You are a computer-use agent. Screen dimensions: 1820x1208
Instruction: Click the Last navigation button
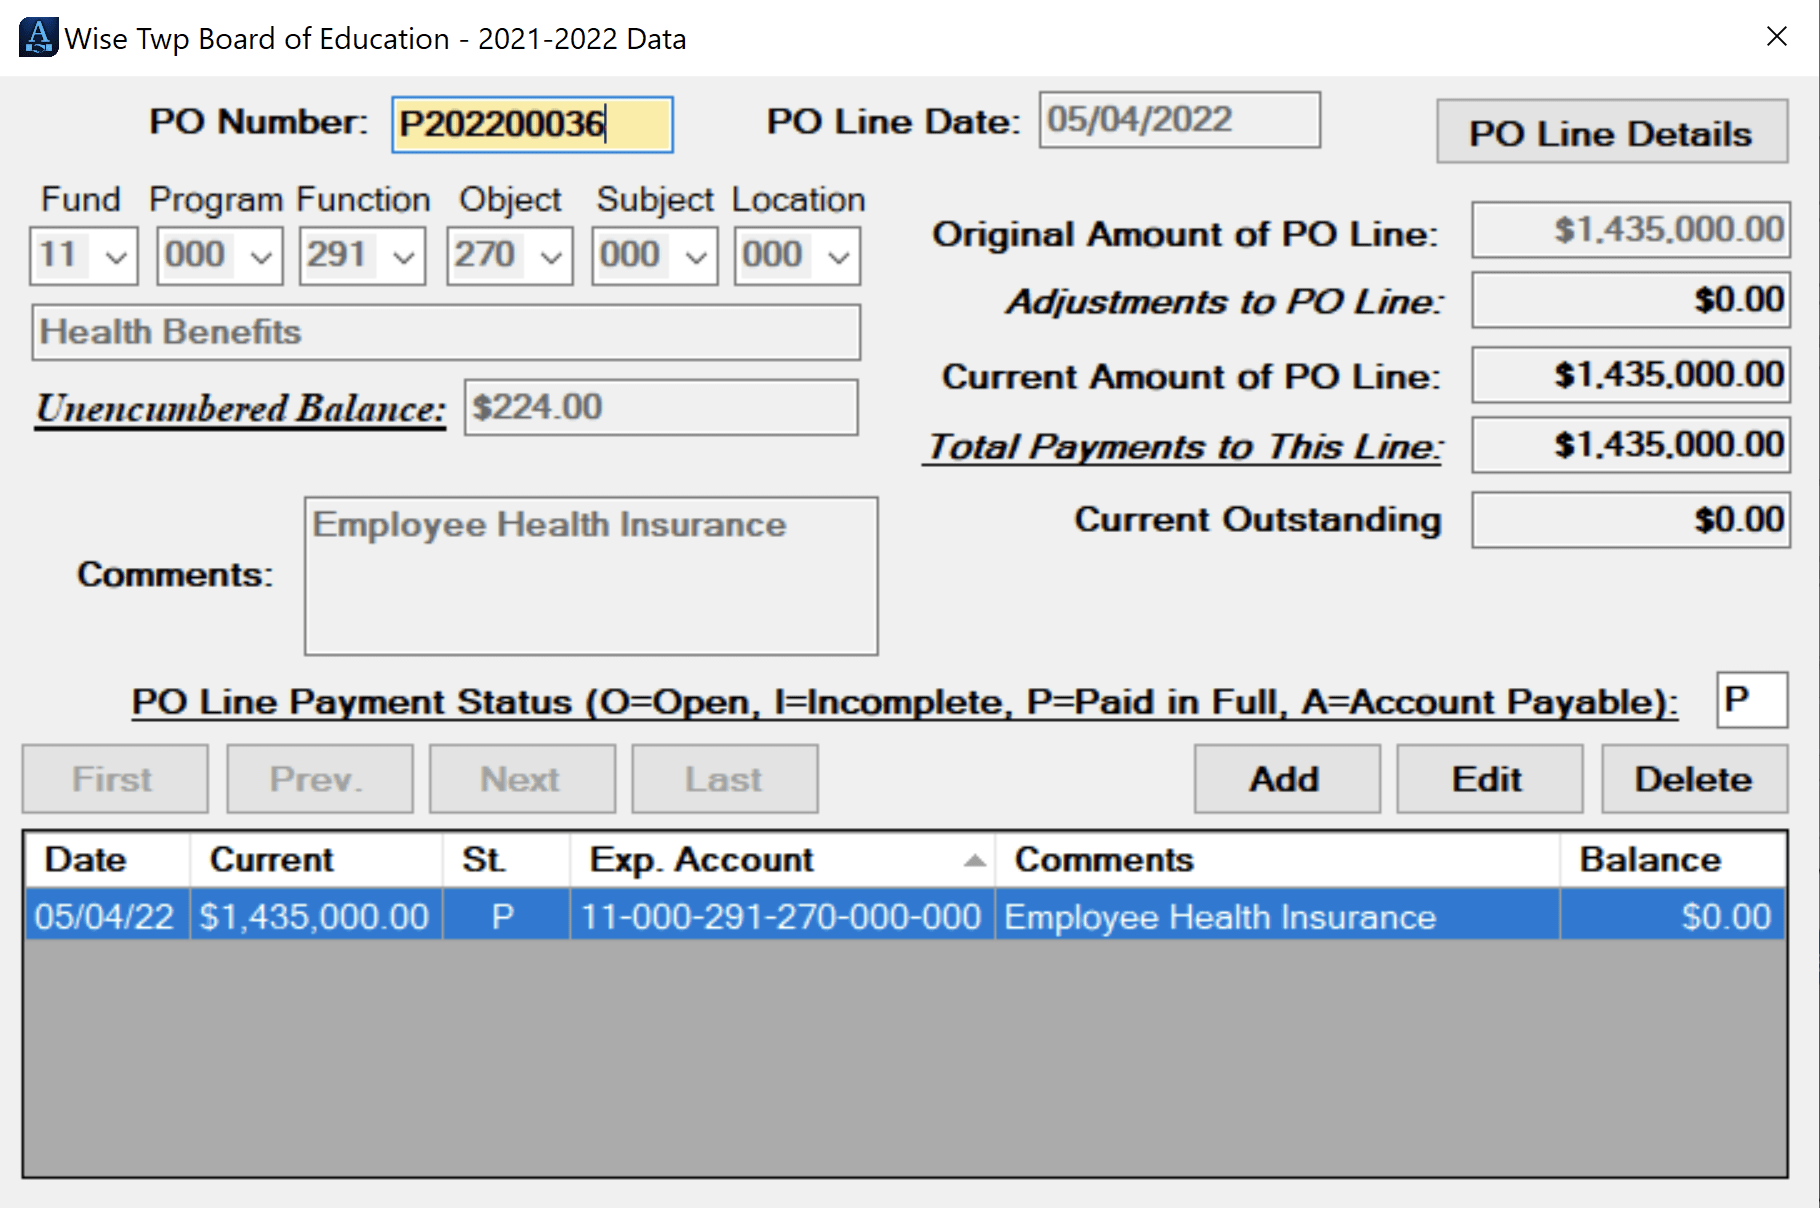(x=724, y=778)
